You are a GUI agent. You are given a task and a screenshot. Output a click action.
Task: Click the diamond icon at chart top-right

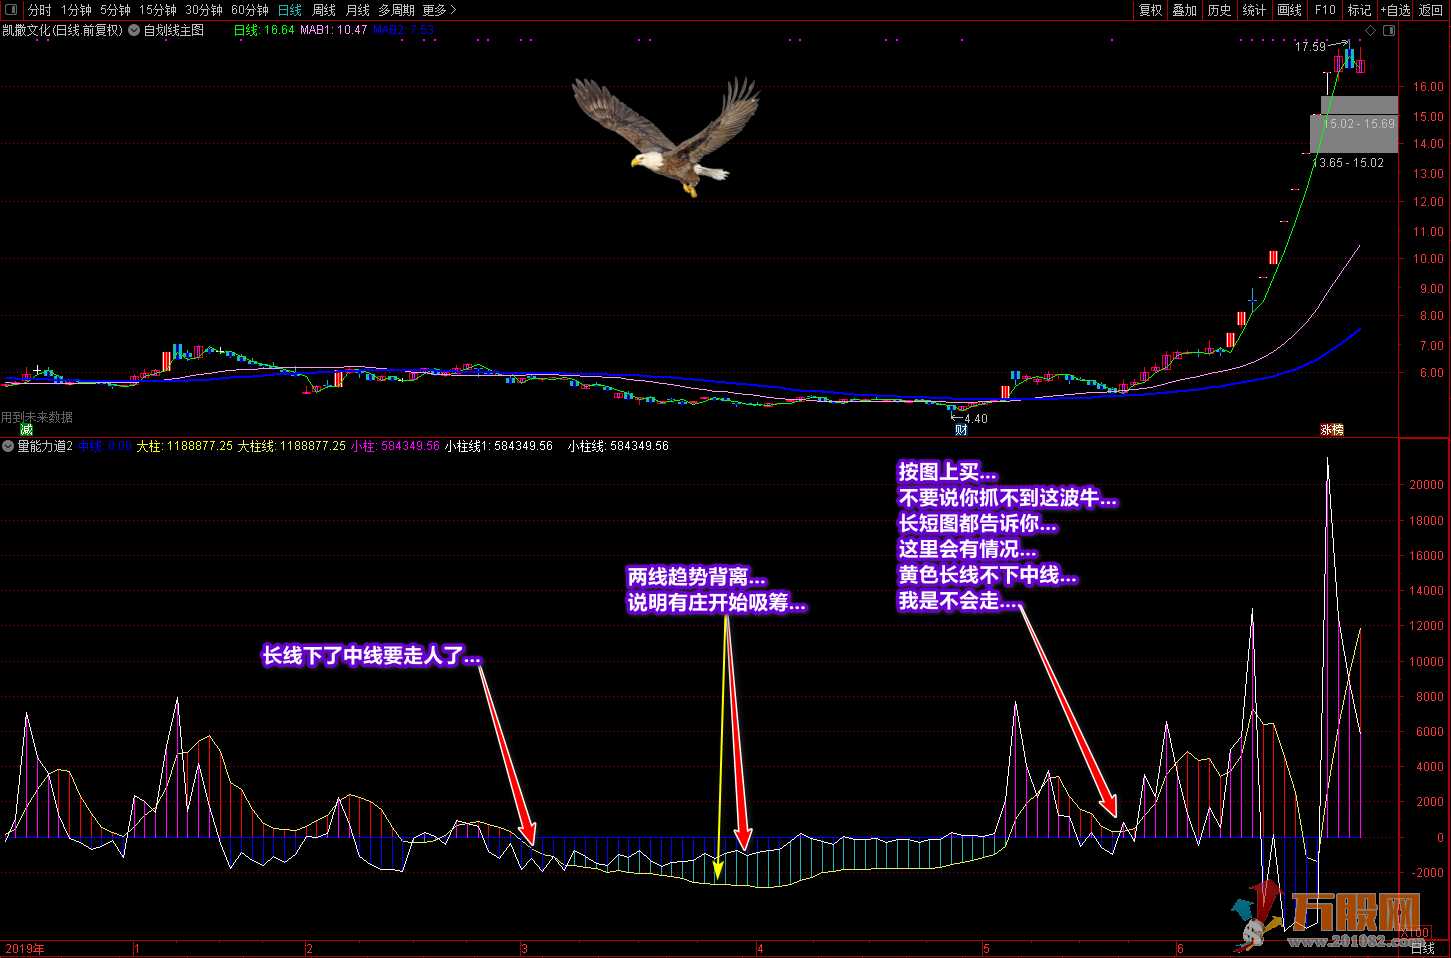1371,30
